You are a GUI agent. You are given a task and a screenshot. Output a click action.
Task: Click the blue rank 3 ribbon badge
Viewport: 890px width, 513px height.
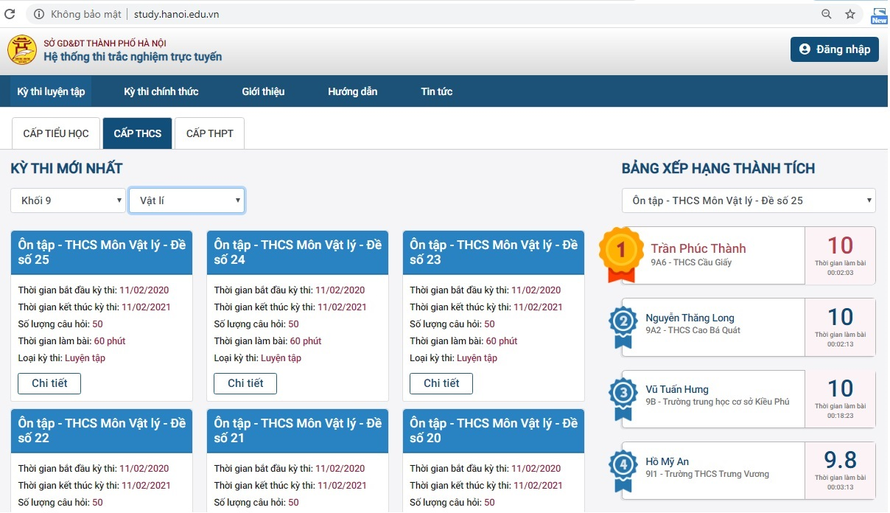click(624, 395)
